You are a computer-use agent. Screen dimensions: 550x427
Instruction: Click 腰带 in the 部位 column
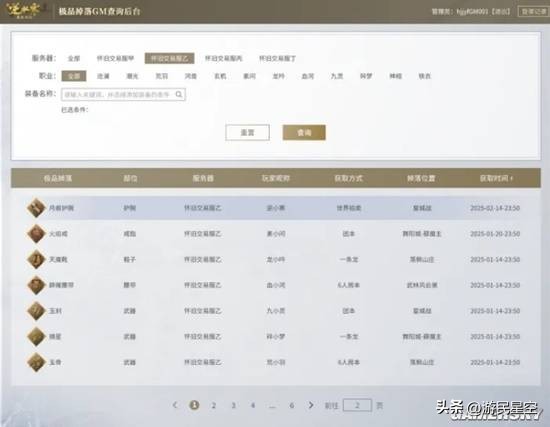tap(129, 285)
